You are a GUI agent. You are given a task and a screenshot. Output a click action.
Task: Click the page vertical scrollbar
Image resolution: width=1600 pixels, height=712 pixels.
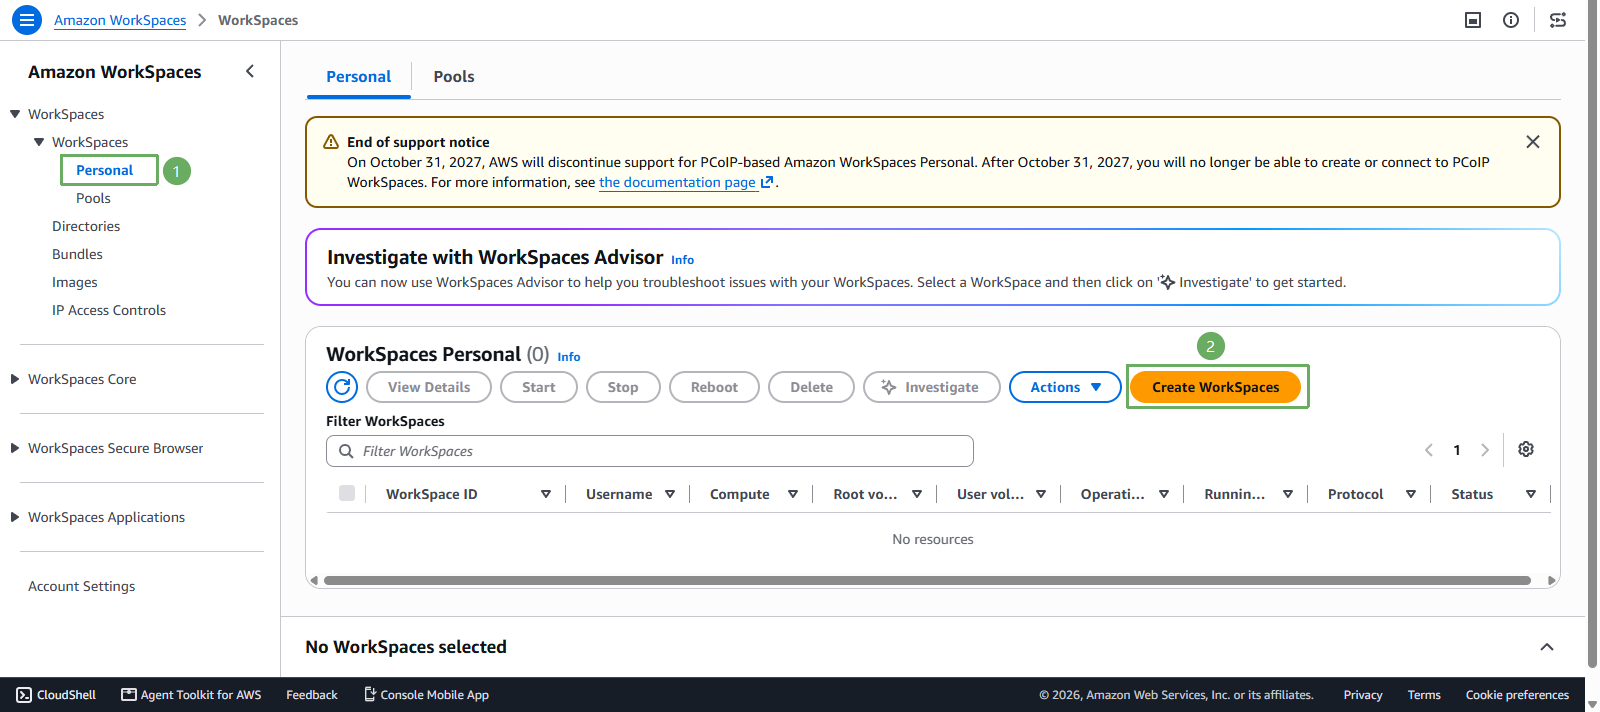tap(1592, 335)
